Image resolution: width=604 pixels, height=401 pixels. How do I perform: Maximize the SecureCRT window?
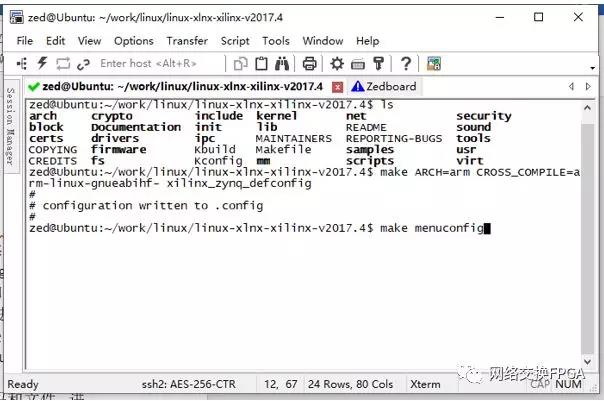[x=539, y=17]
